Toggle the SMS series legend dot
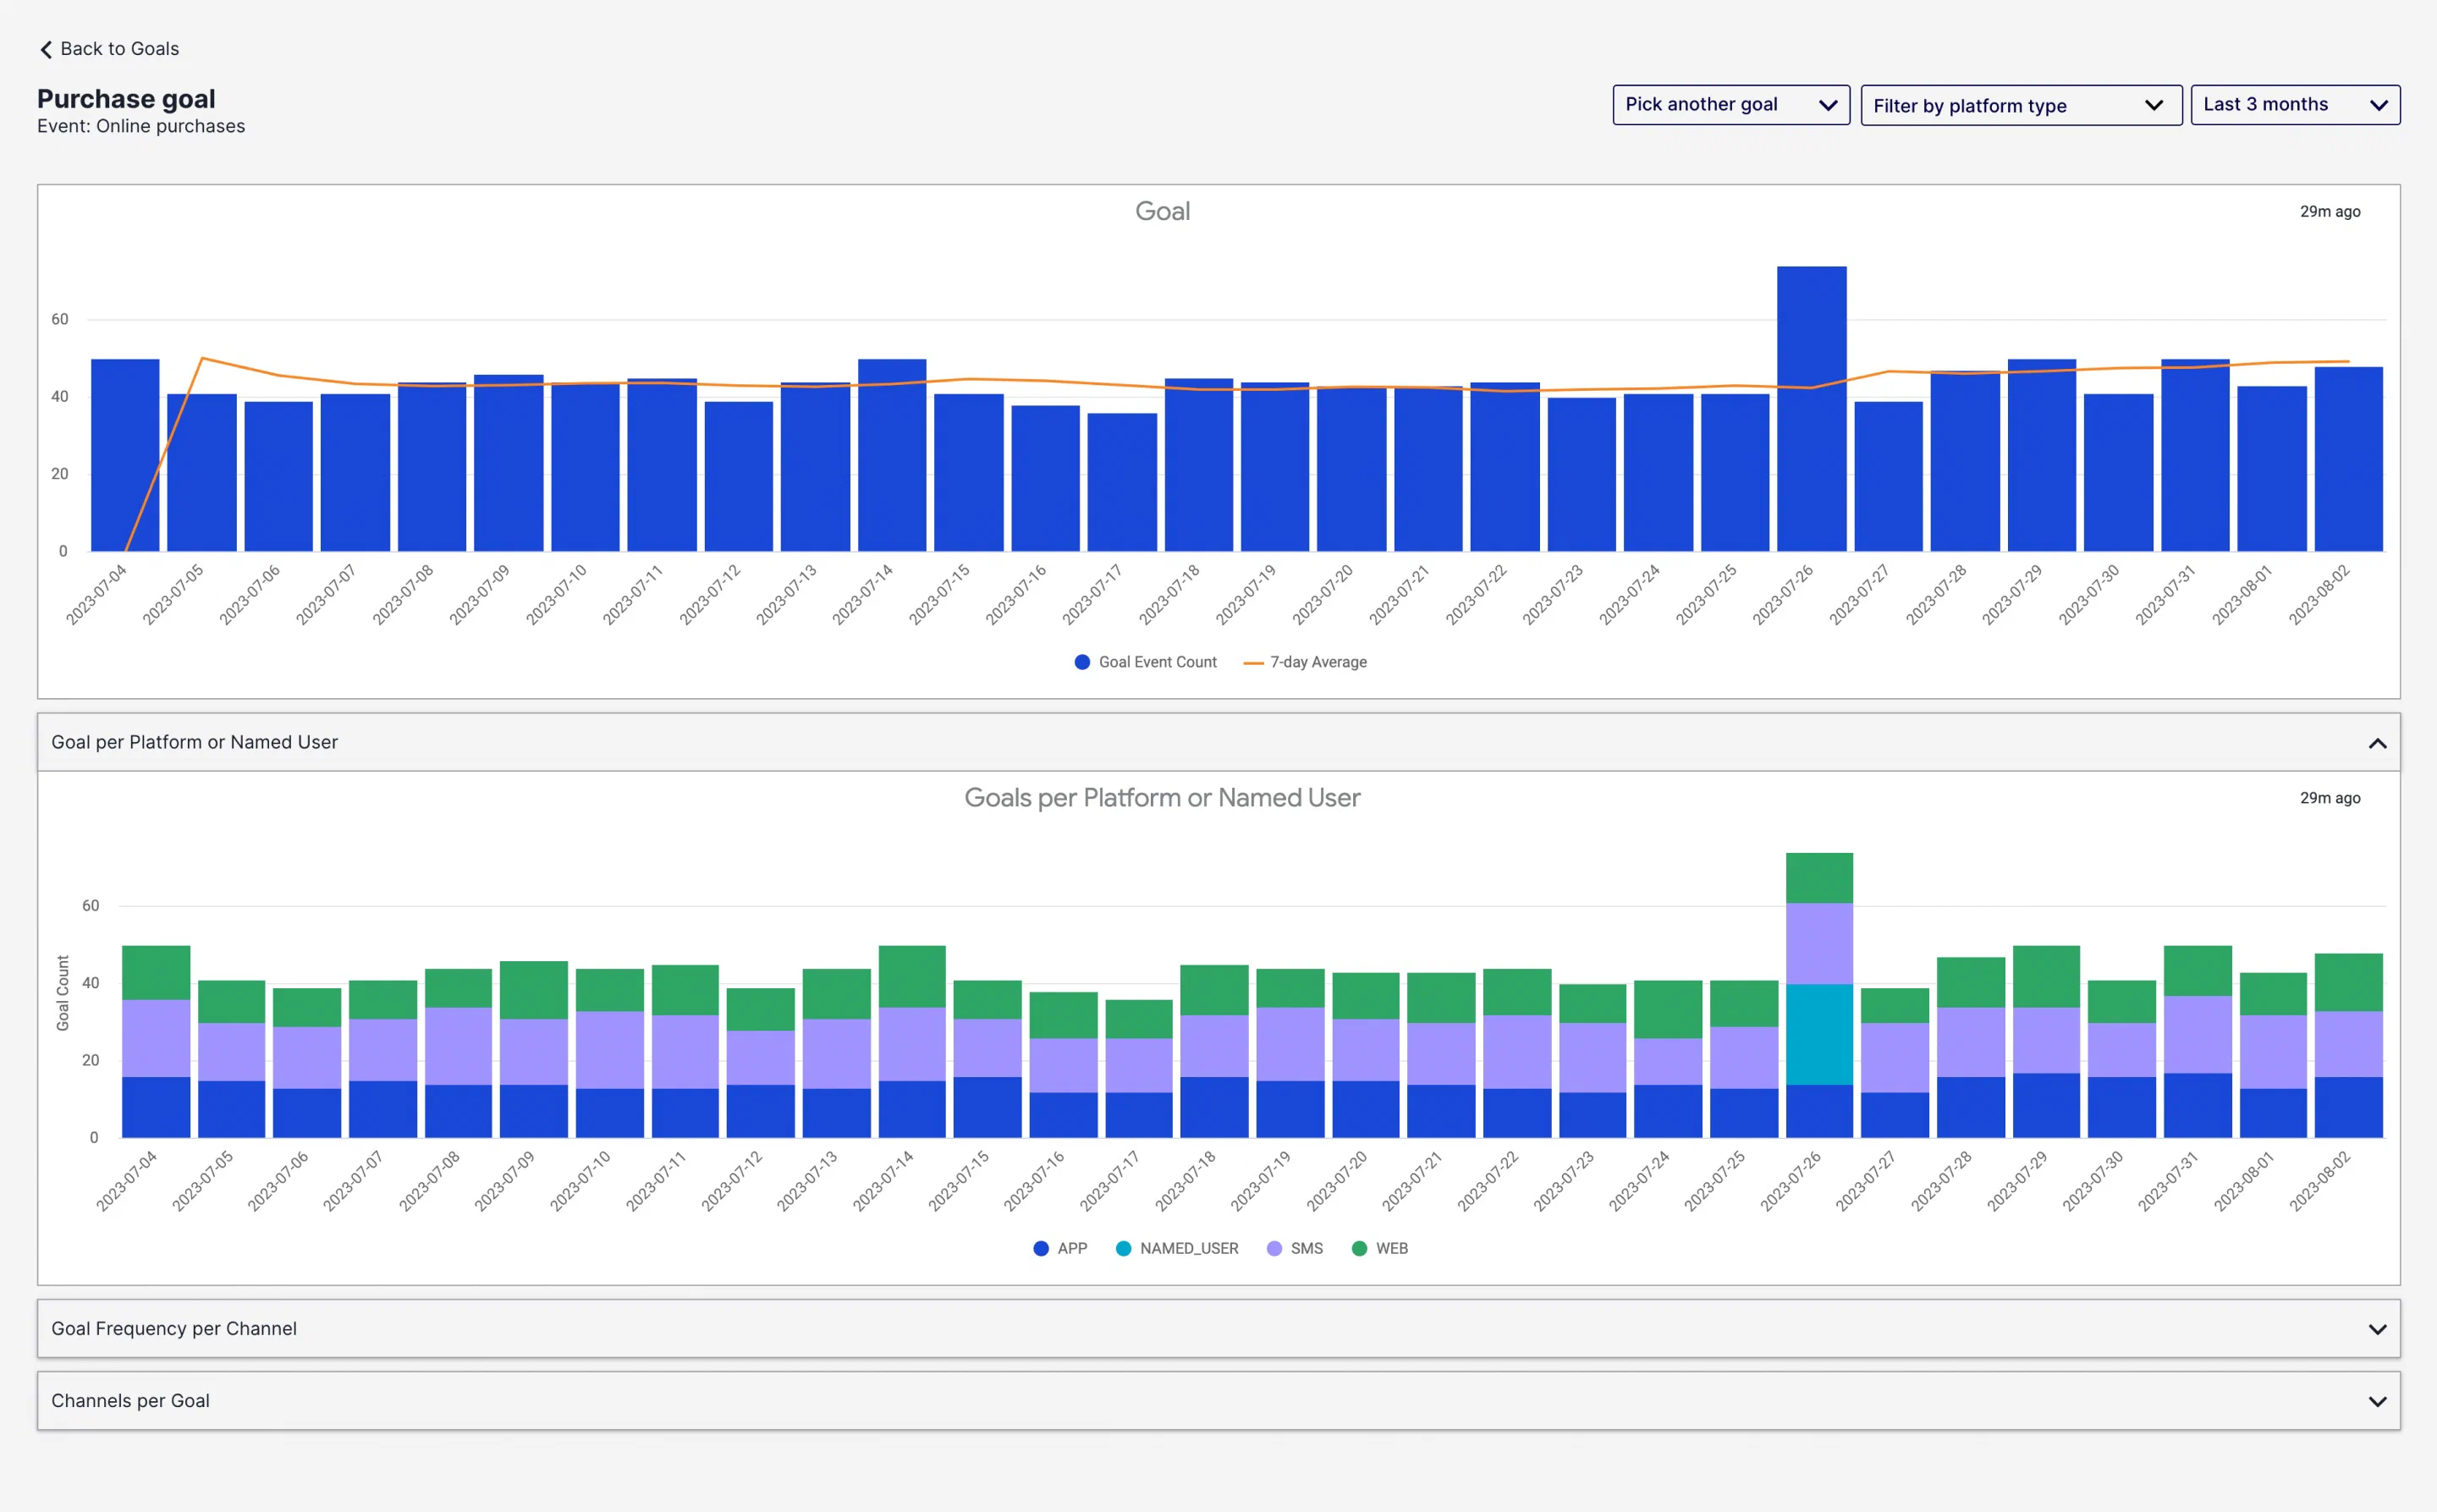The height and width of the screenshot is (1512, 2437). tap(1274, 1248)
